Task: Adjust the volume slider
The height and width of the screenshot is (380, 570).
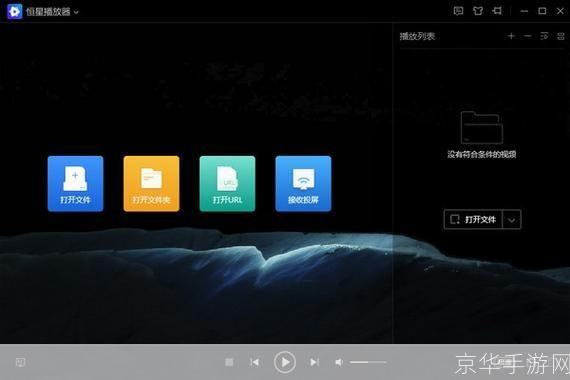Action: tap(368, 362)
